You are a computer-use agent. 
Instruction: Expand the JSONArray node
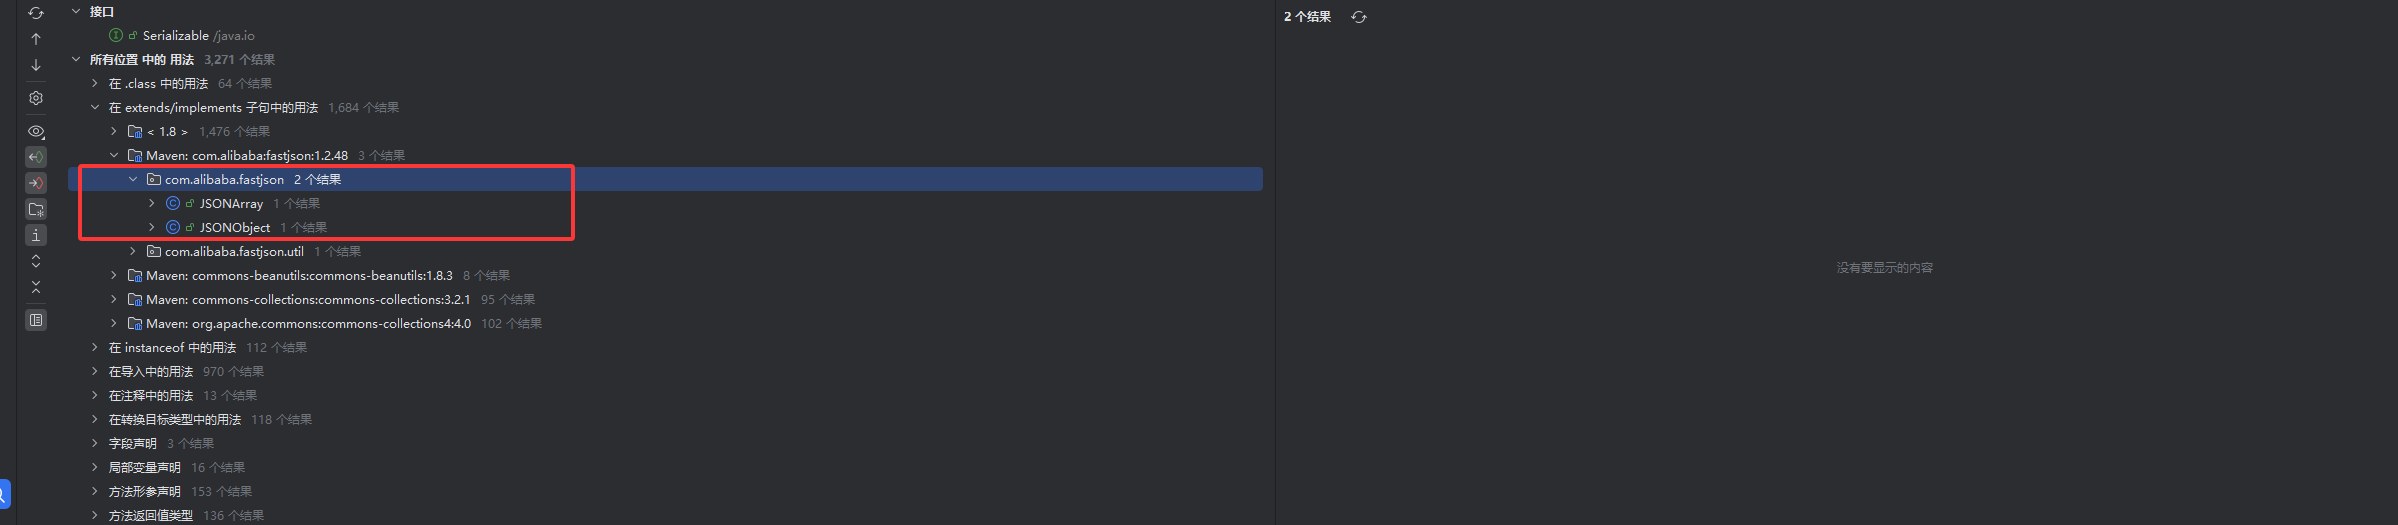[x=152, y=203]
